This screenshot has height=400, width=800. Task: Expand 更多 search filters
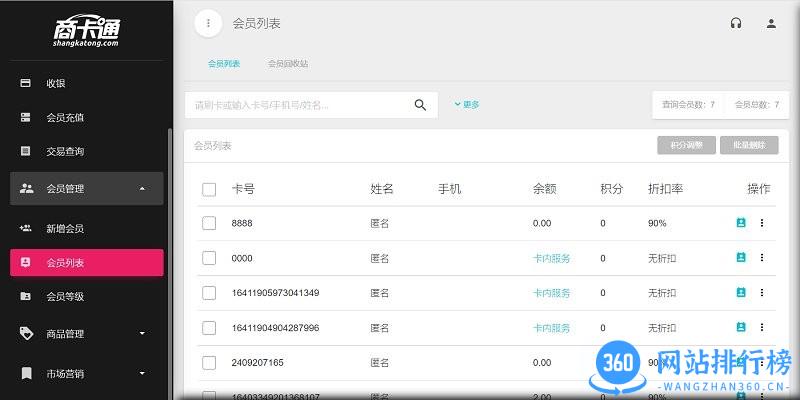466,105
